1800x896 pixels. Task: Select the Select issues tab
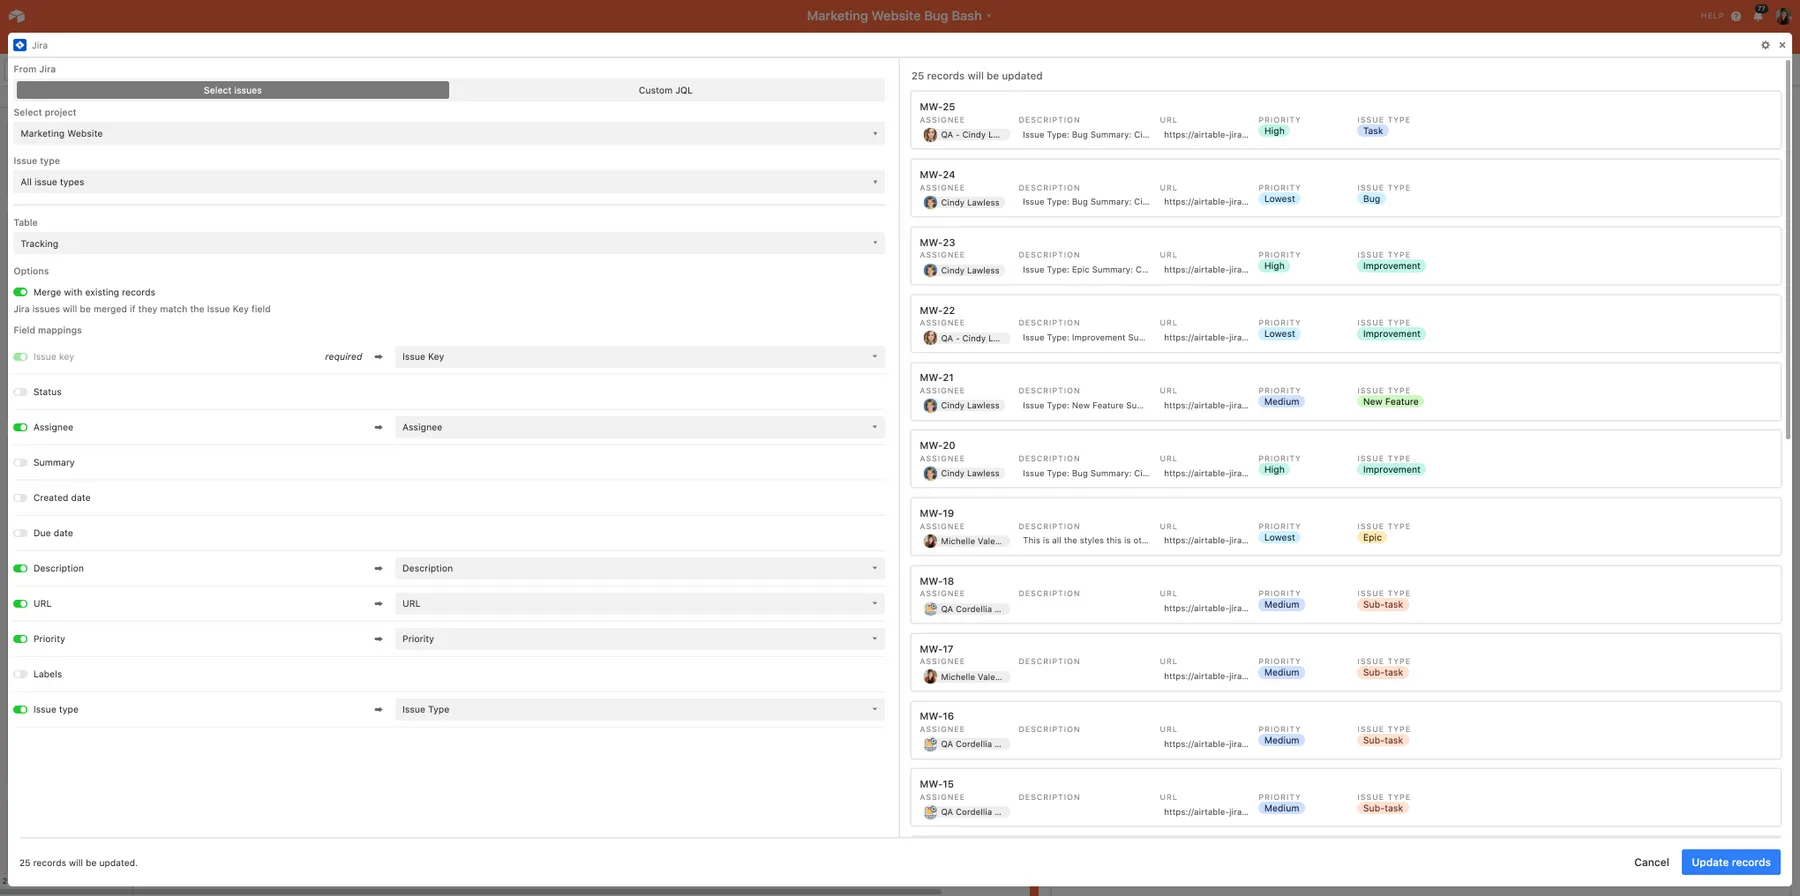[x=233, y=90]
